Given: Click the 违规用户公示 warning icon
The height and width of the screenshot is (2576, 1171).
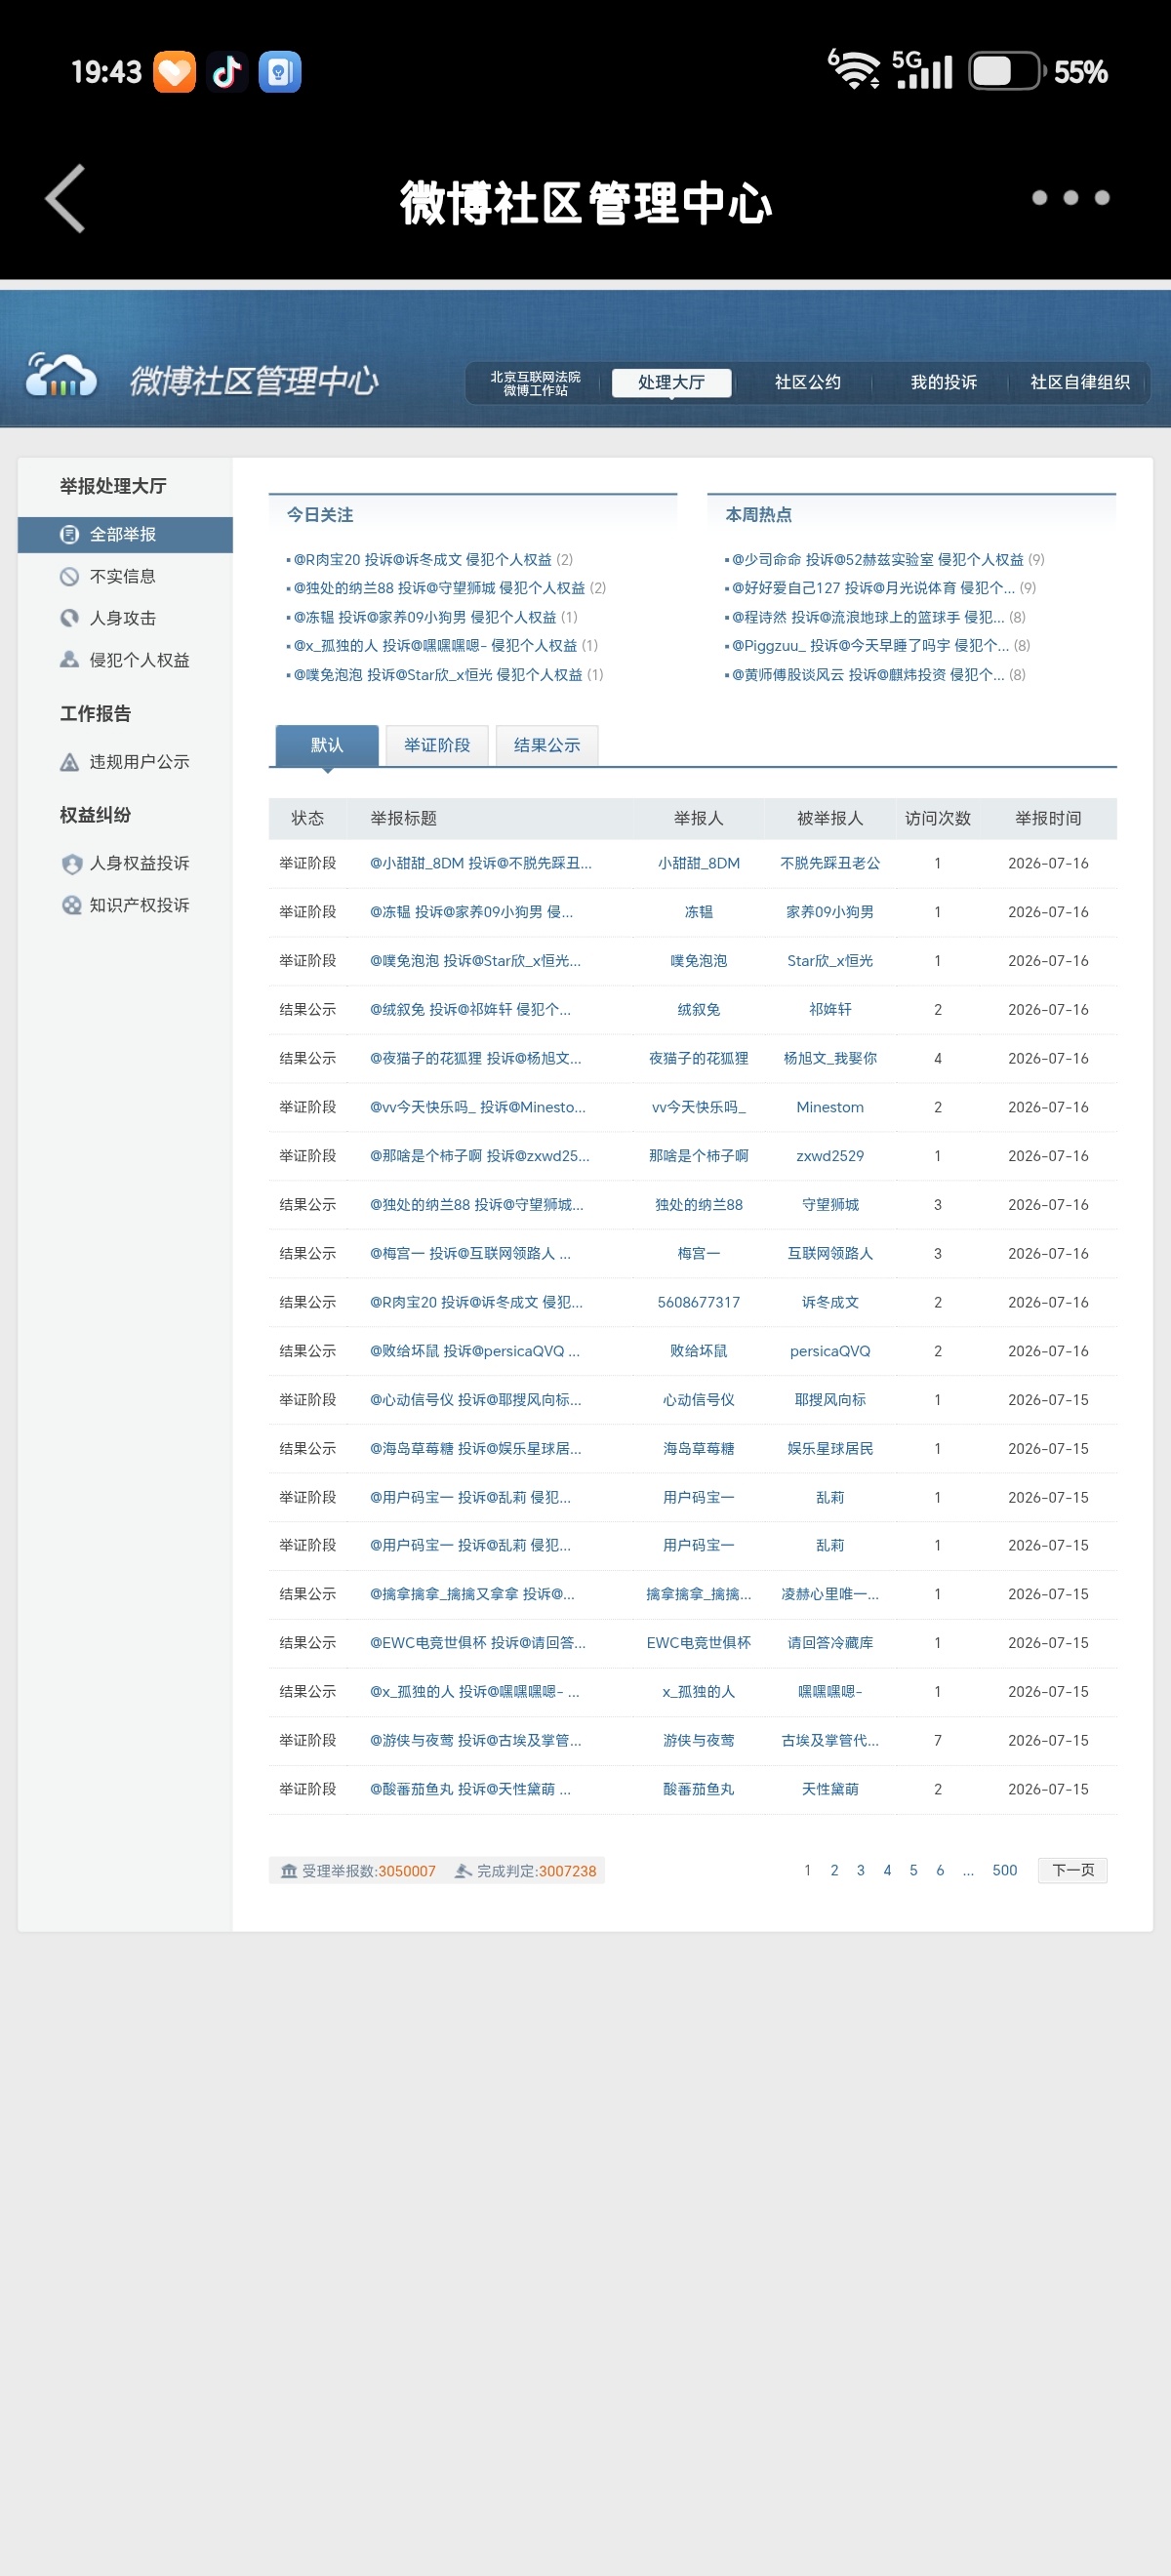Looking at the screenshot, I should coord(69,762).
